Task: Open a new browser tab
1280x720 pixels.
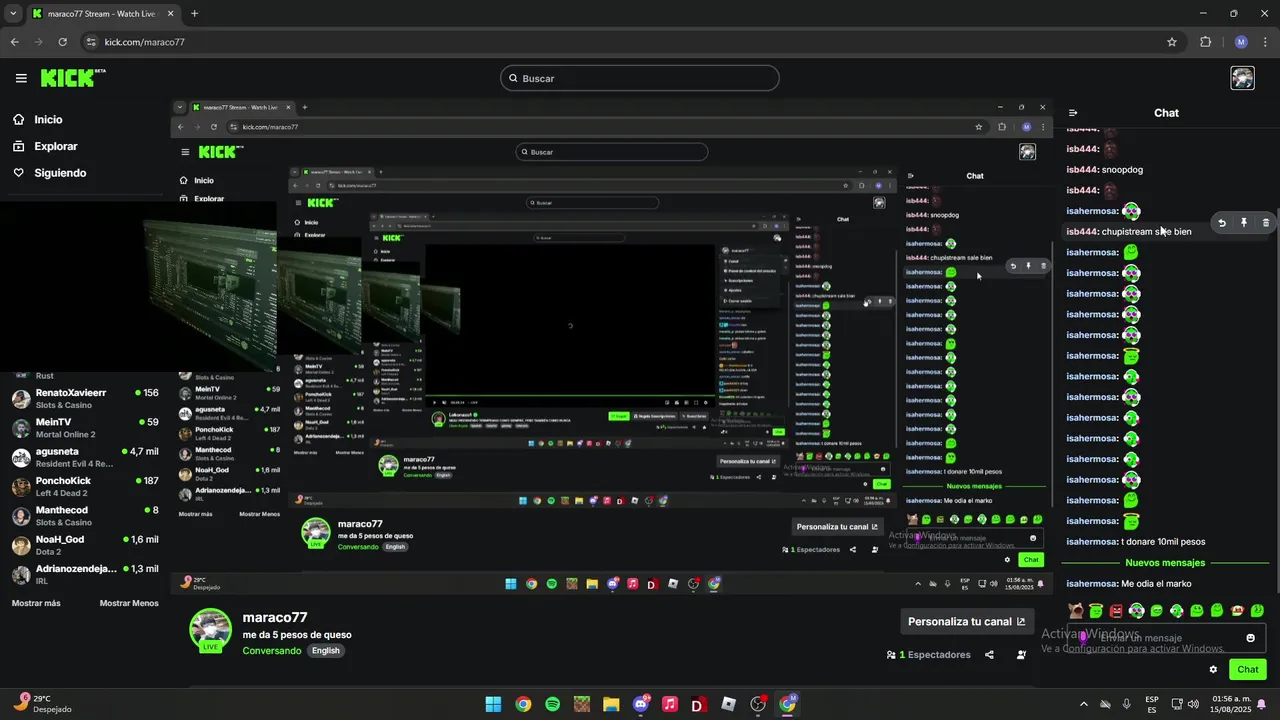Action: [x=194, y=14]
